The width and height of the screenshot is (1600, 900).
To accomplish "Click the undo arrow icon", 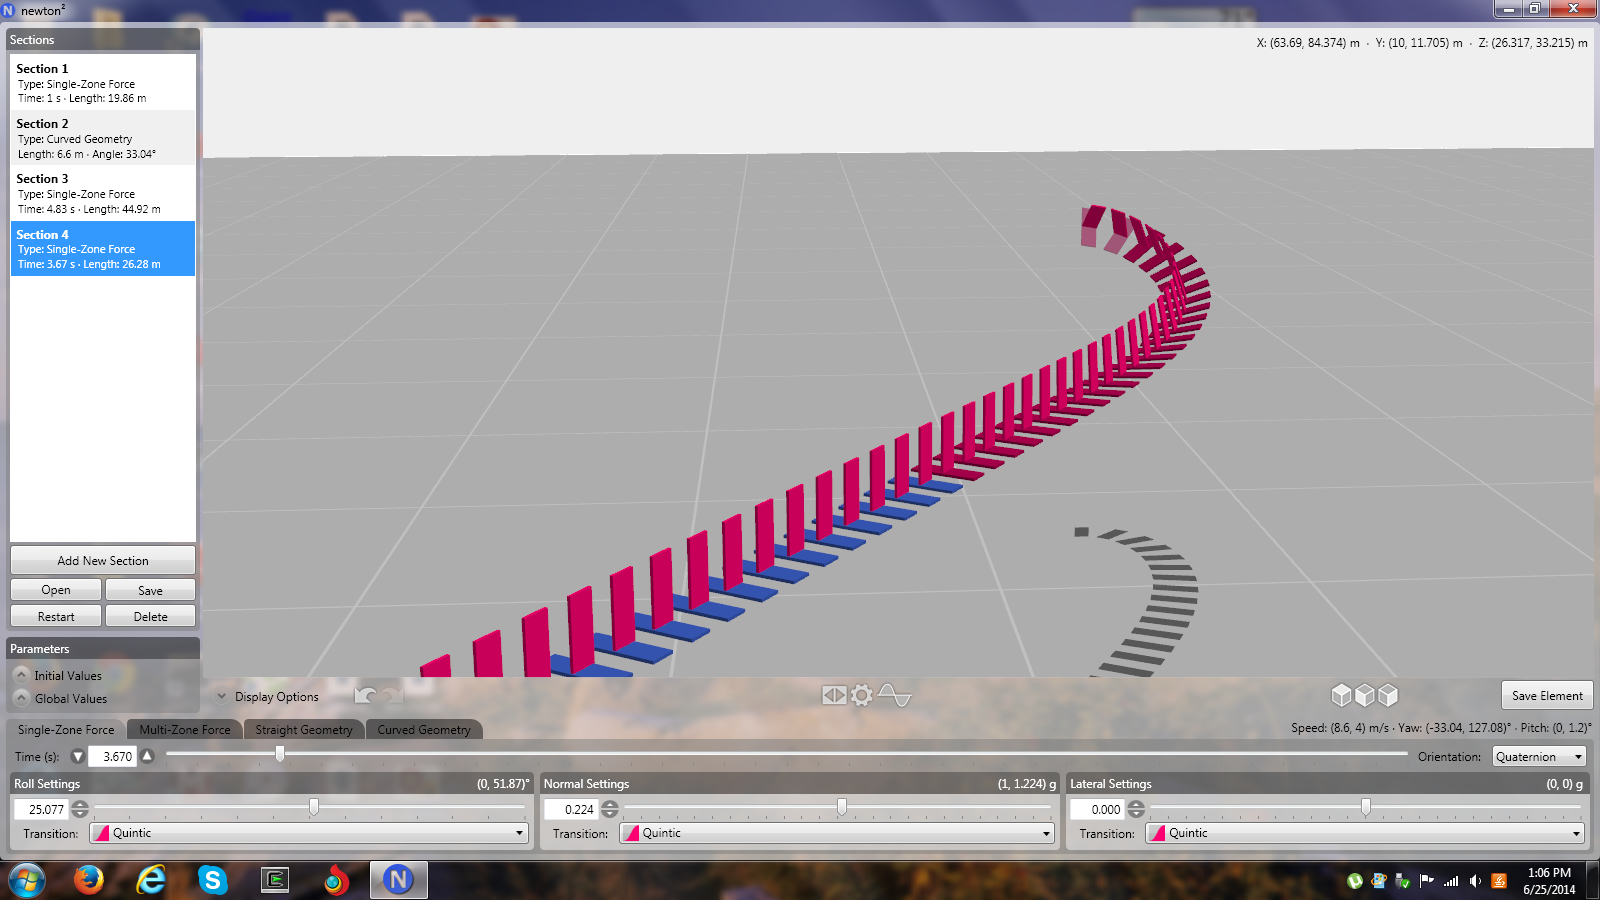I will coord(366,696).
